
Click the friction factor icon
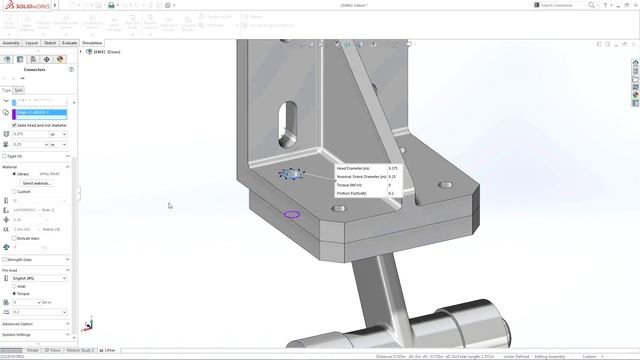coord(6,312)
